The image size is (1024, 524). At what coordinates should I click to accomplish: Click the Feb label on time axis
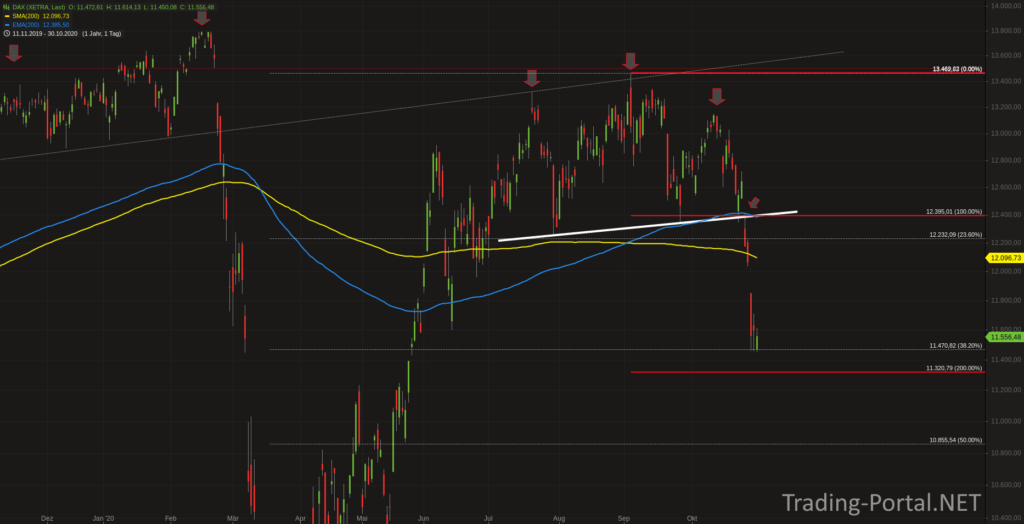[x=170, y=518]
